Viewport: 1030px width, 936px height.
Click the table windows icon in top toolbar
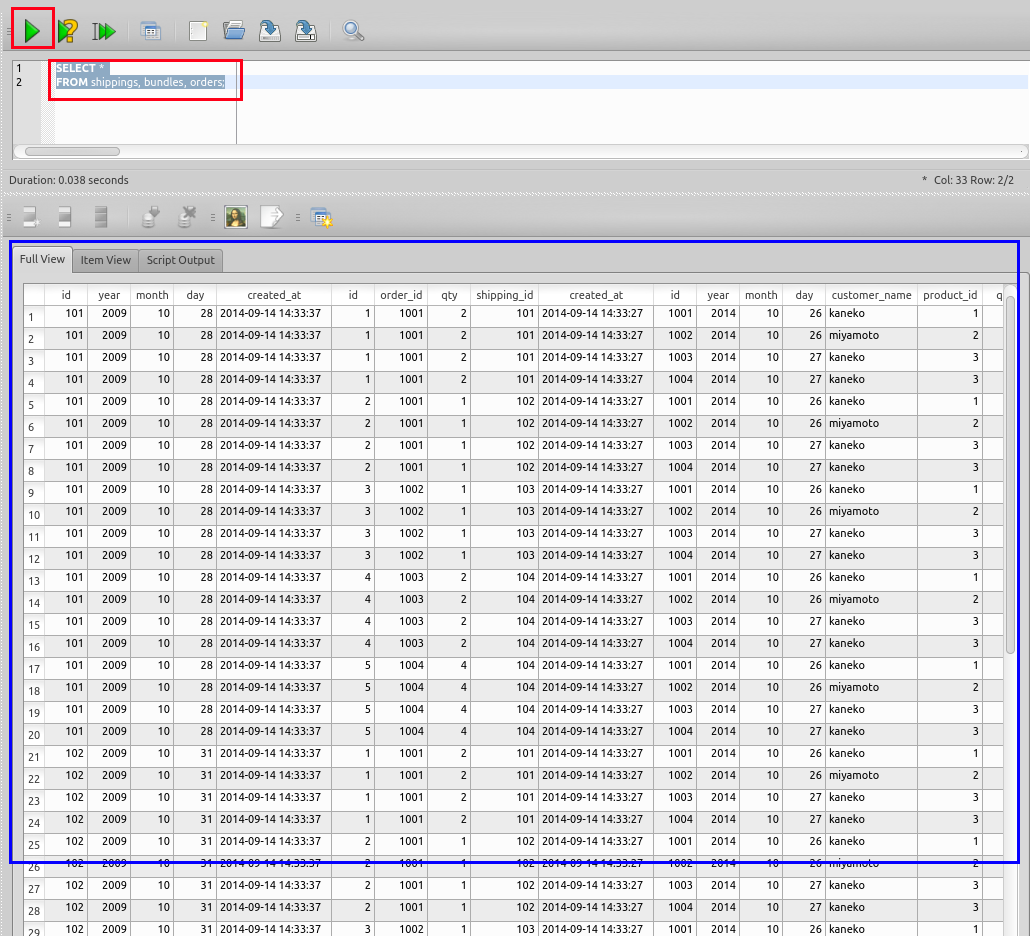(150, 31)
